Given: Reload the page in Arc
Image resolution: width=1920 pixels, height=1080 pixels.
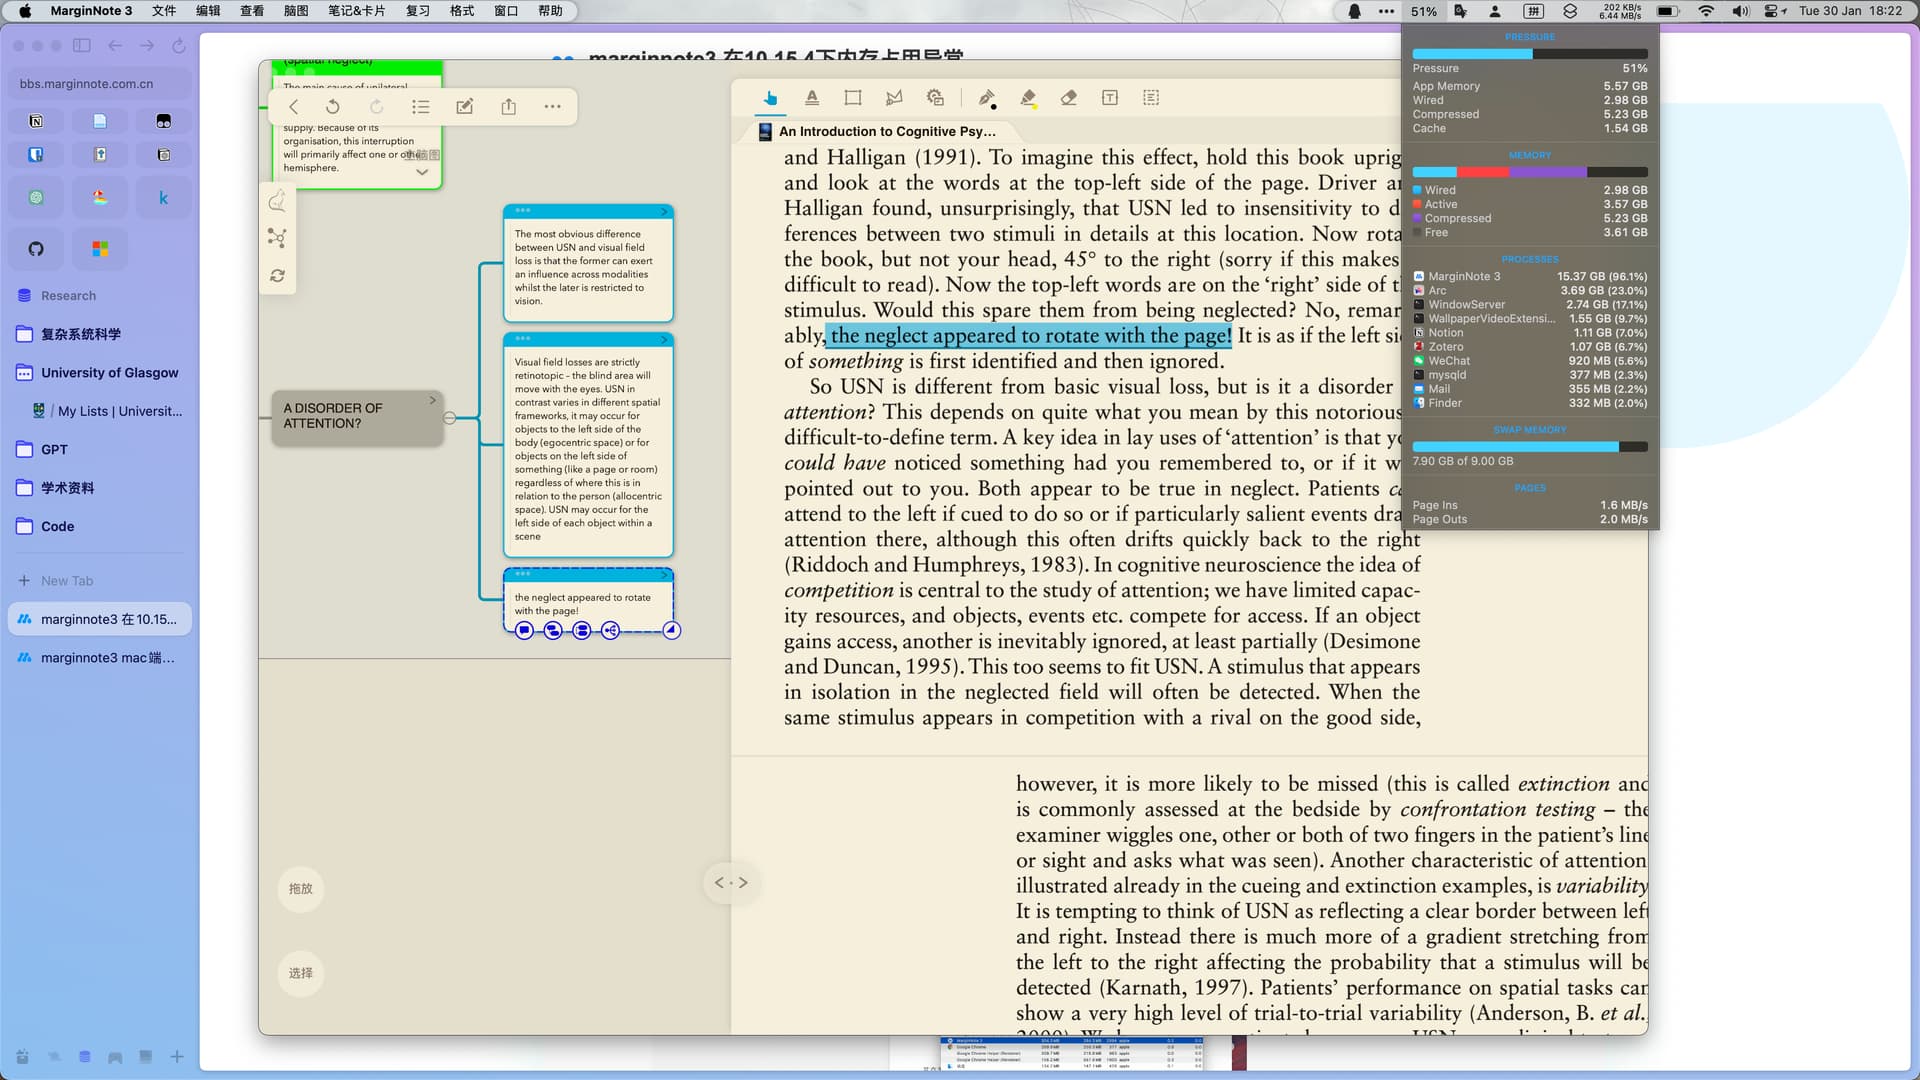Looking at the screenshot, I should click(179, 46).
